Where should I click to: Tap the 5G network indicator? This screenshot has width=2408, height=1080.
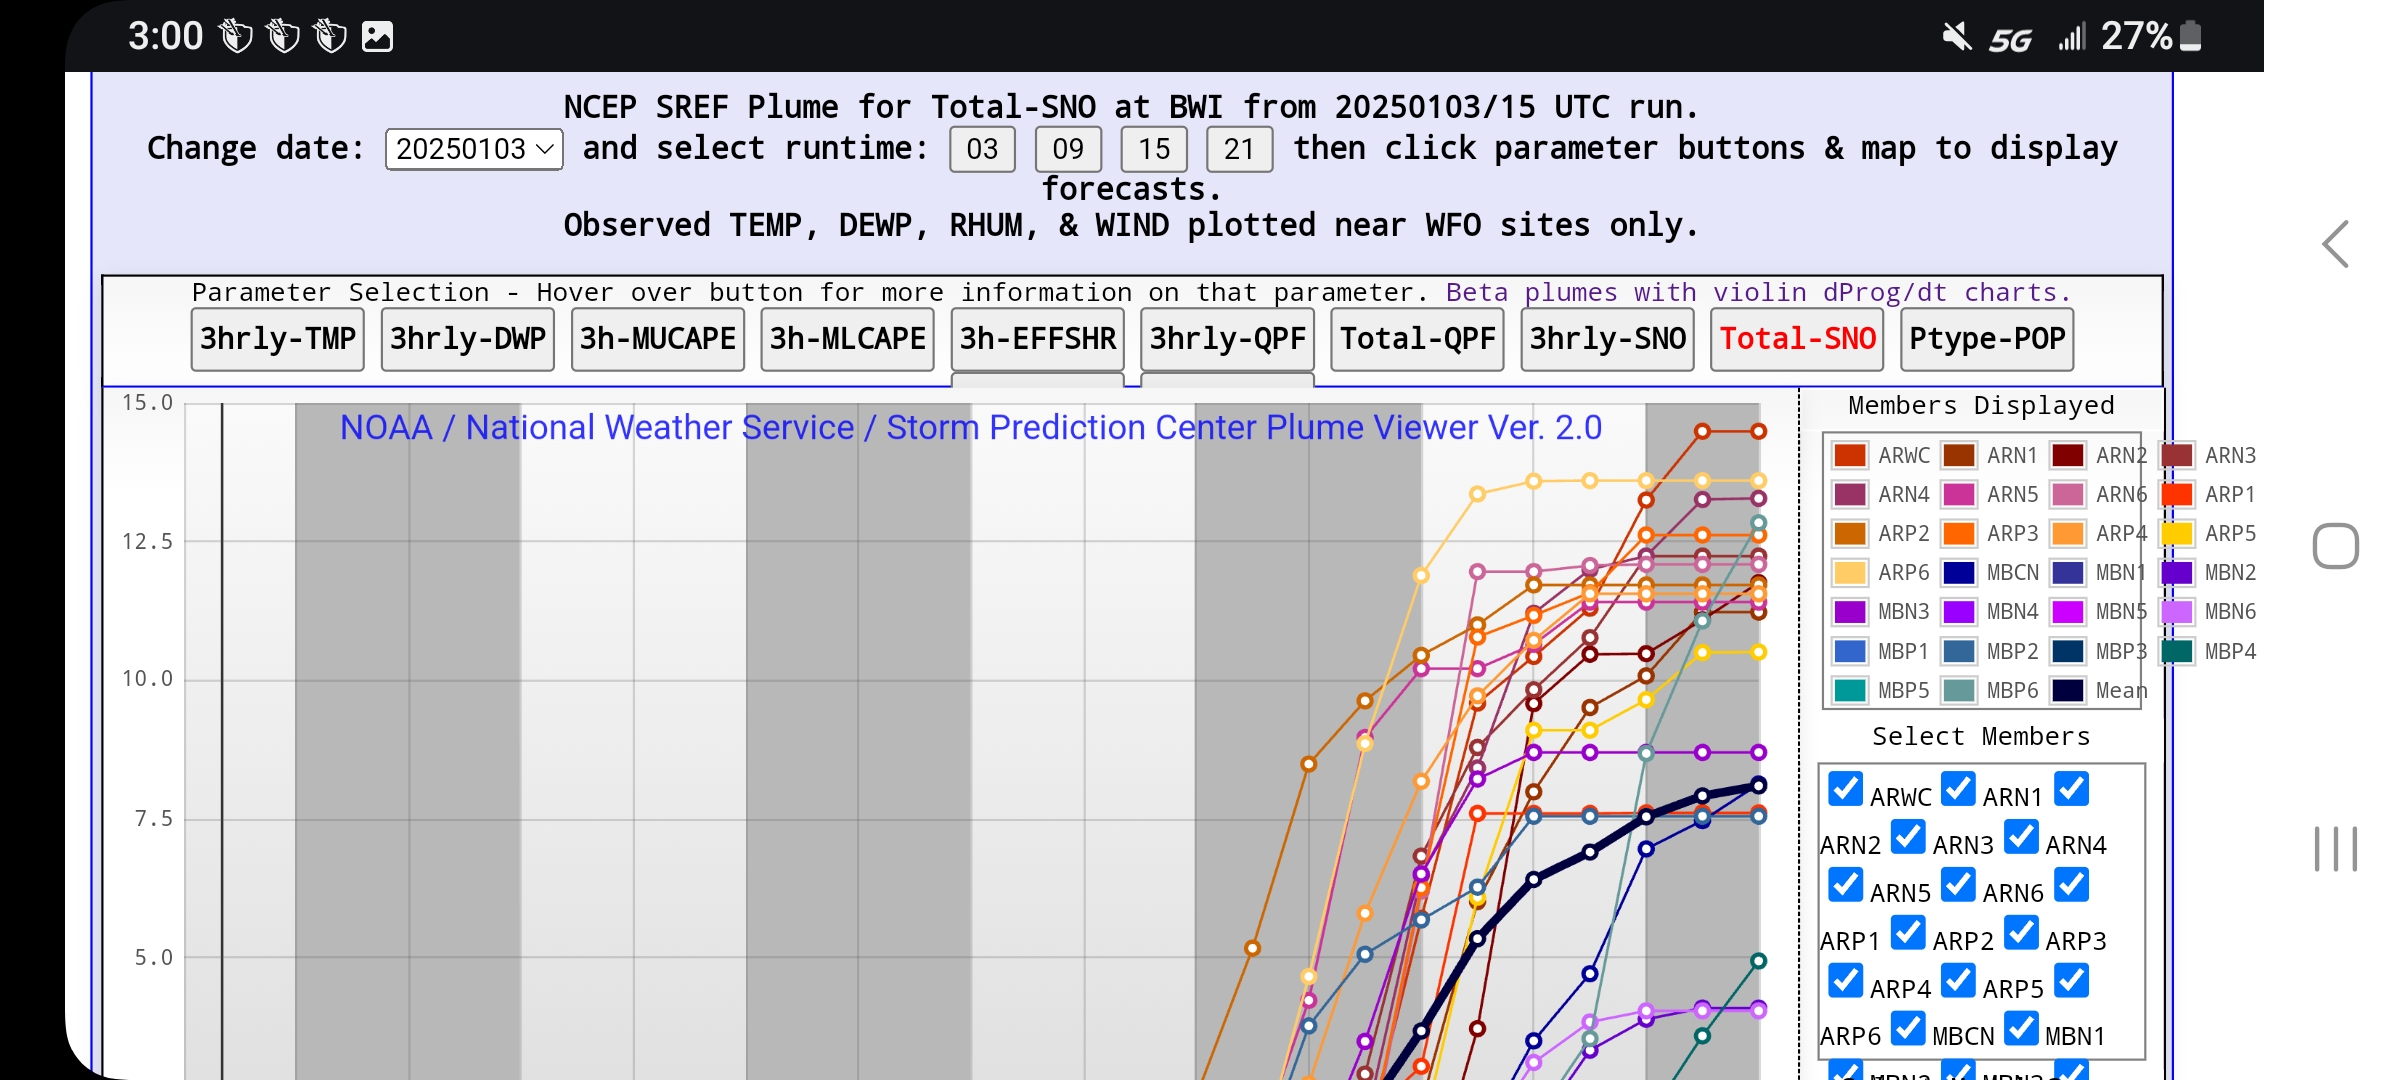coord(2010,39)
